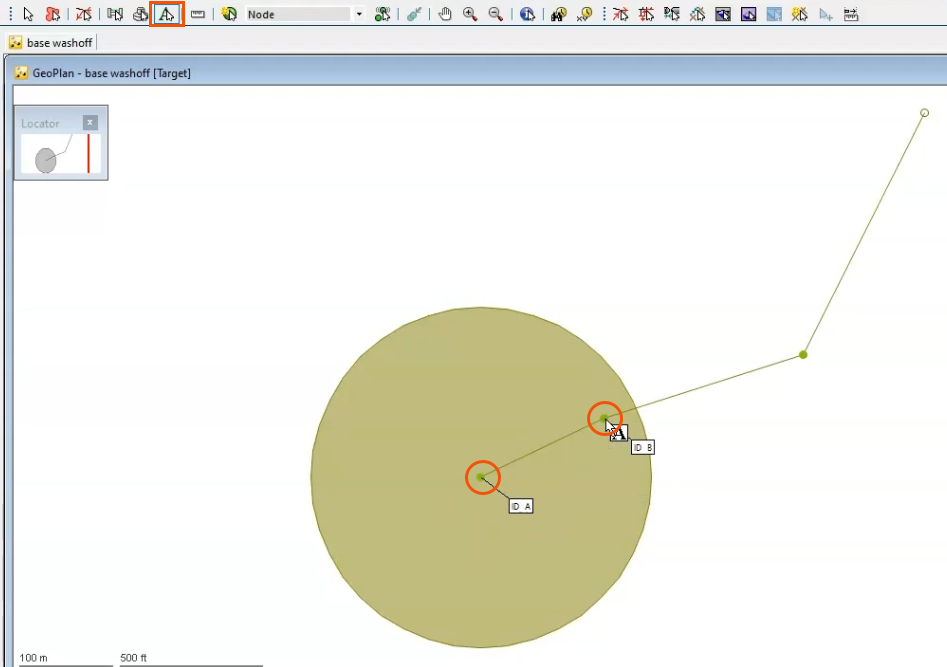
Task: Click the GeoPlan window title bar
Action: (x=400, y=73)
